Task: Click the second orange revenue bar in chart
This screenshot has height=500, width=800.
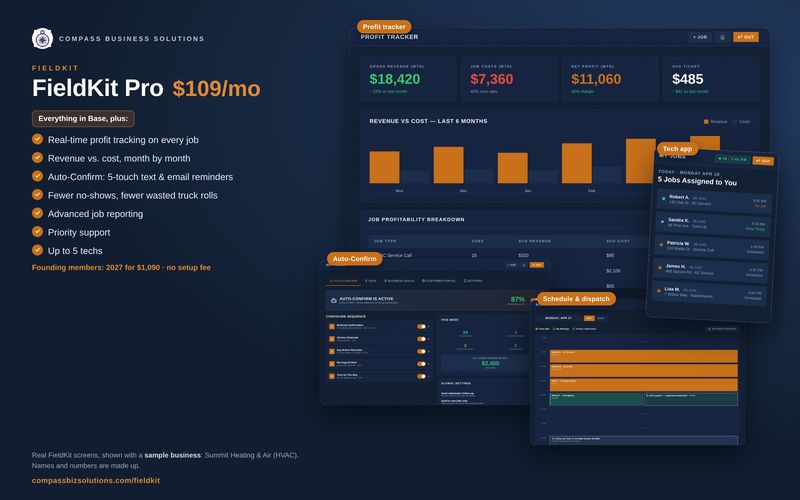Action: tap(448, 165)
